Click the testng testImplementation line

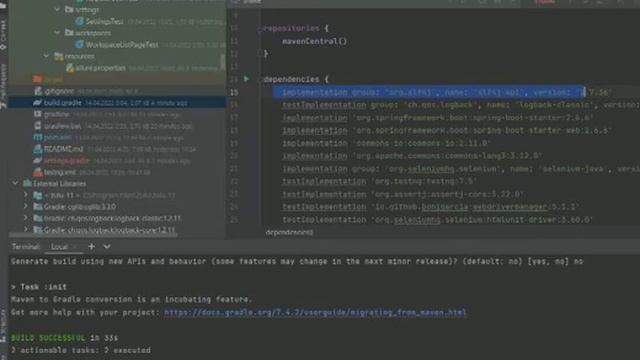pyautogui.click(x=379, y=181)
